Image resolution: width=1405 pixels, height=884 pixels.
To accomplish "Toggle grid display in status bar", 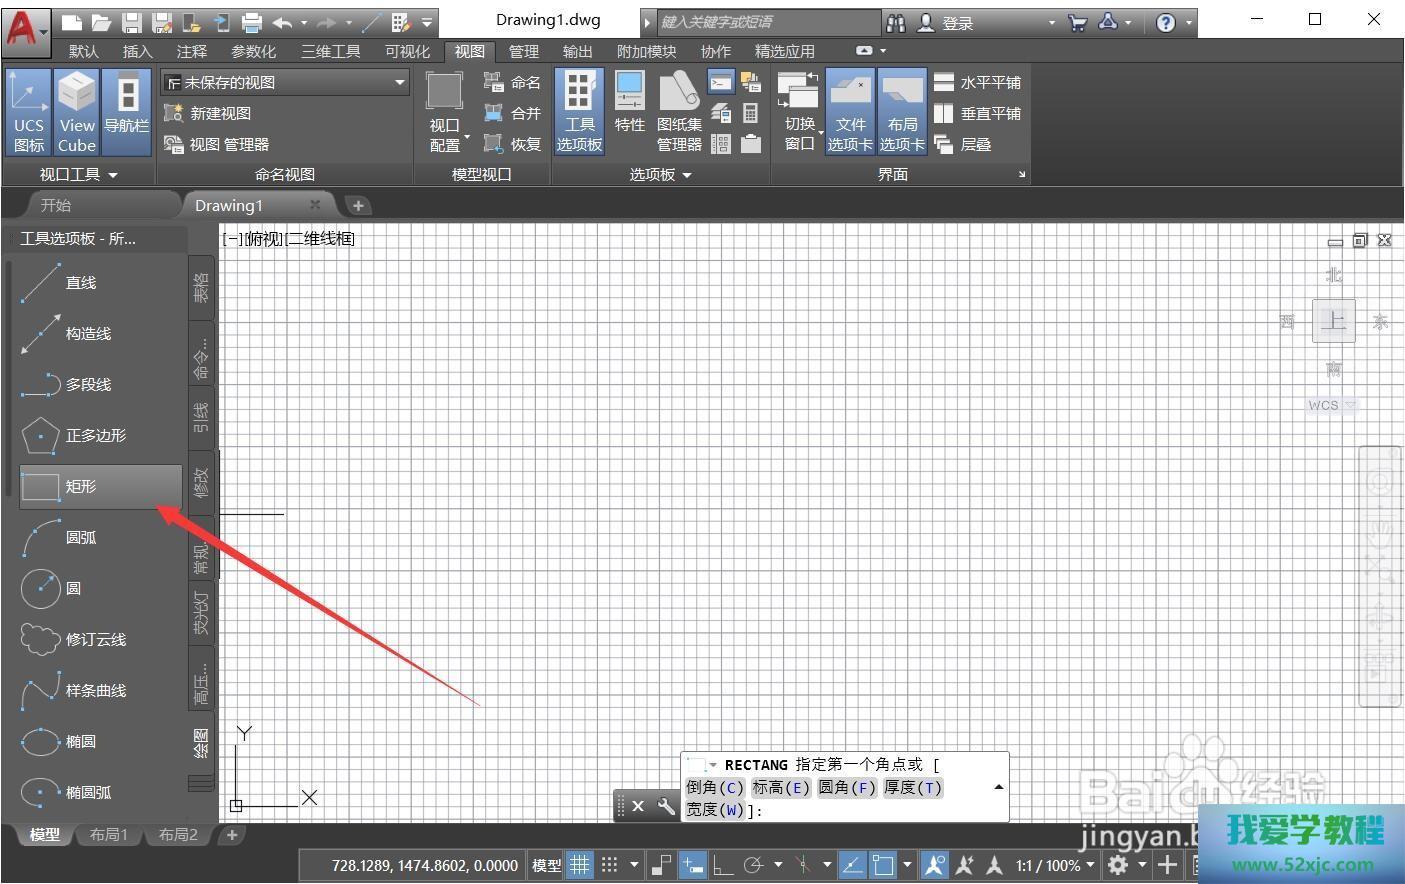I will point(579,865).
